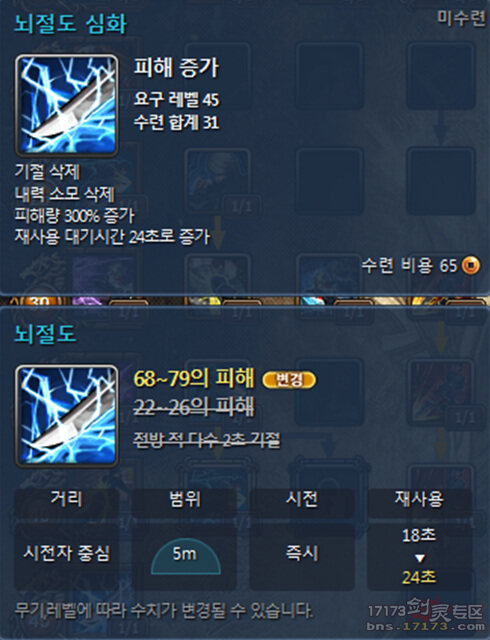Click the gold coin icon beside 수련 비용 65
Image resolution: width=490 pixels, height=640 pixels.
(x=471, y=266)
